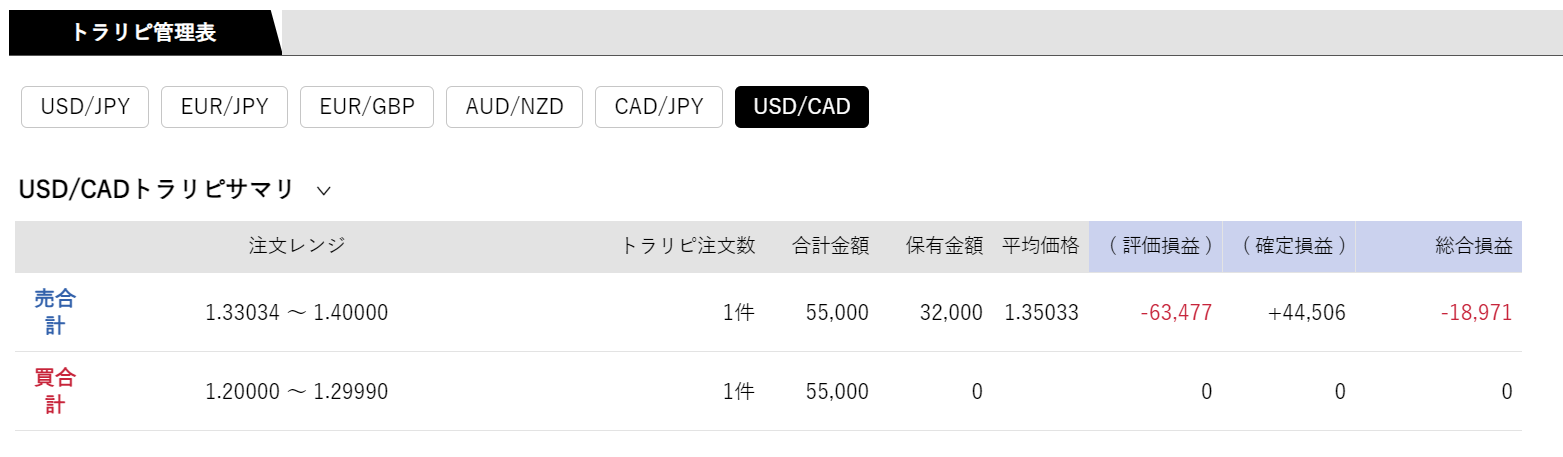Image resolution: width=1563 pixels, height=457 pixels.
Task: Click the トラリピ注文数 column header
Action: pos(688,246)
